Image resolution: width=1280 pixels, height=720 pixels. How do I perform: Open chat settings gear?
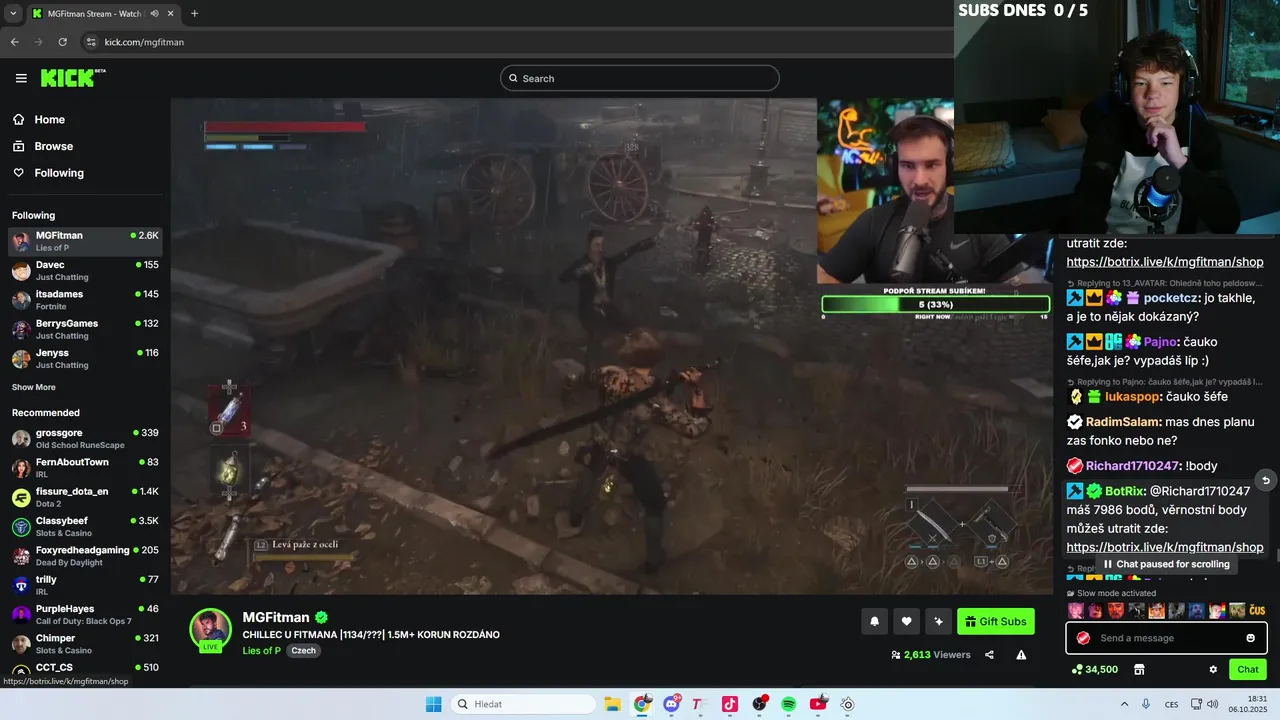1213,669
